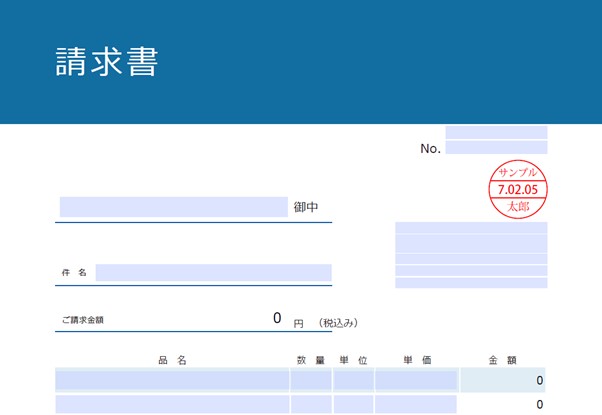Image resolution: width=602 pixels, height=415 pixels.
Task: Click the 単位 column header
Action: (353, 360)
